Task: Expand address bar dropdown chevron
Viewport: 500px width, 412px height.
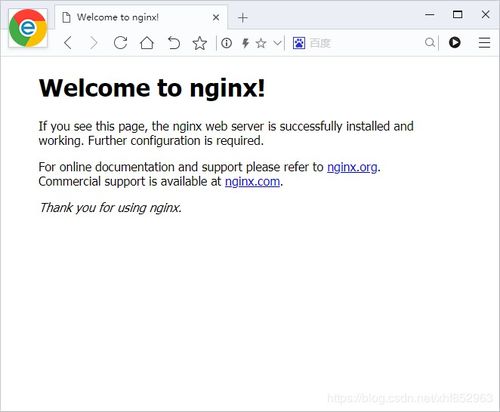Action: [x=277, y=43]
